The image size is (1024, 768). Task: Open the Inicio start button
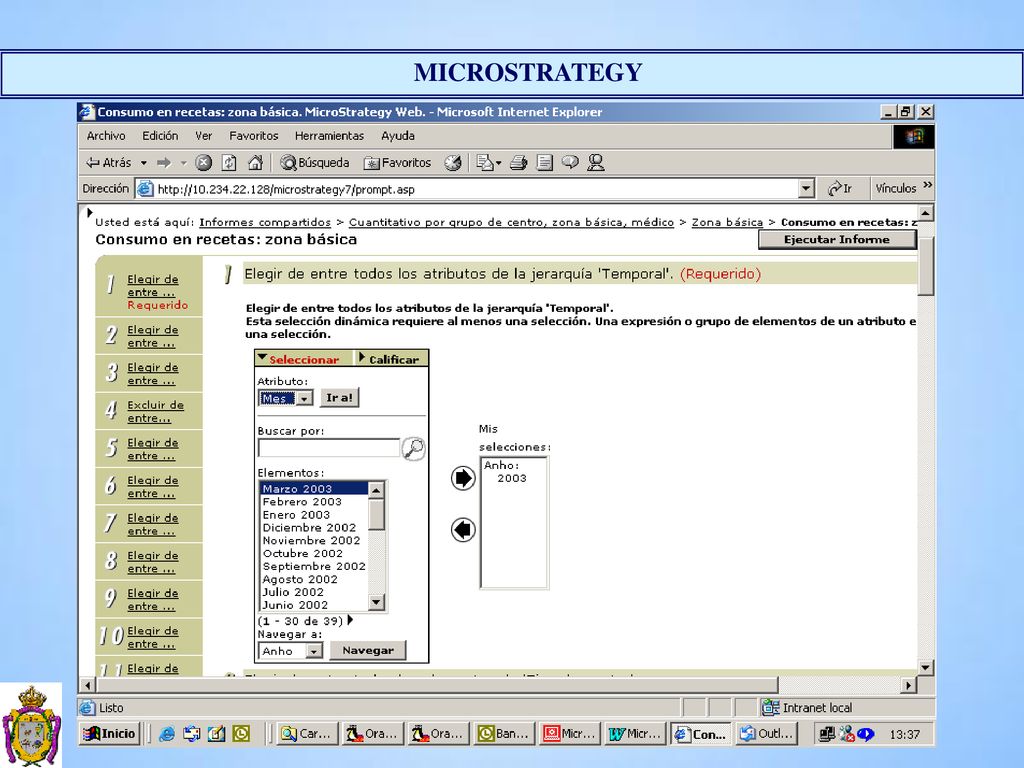pyautogui.click(x=109, y=733)
